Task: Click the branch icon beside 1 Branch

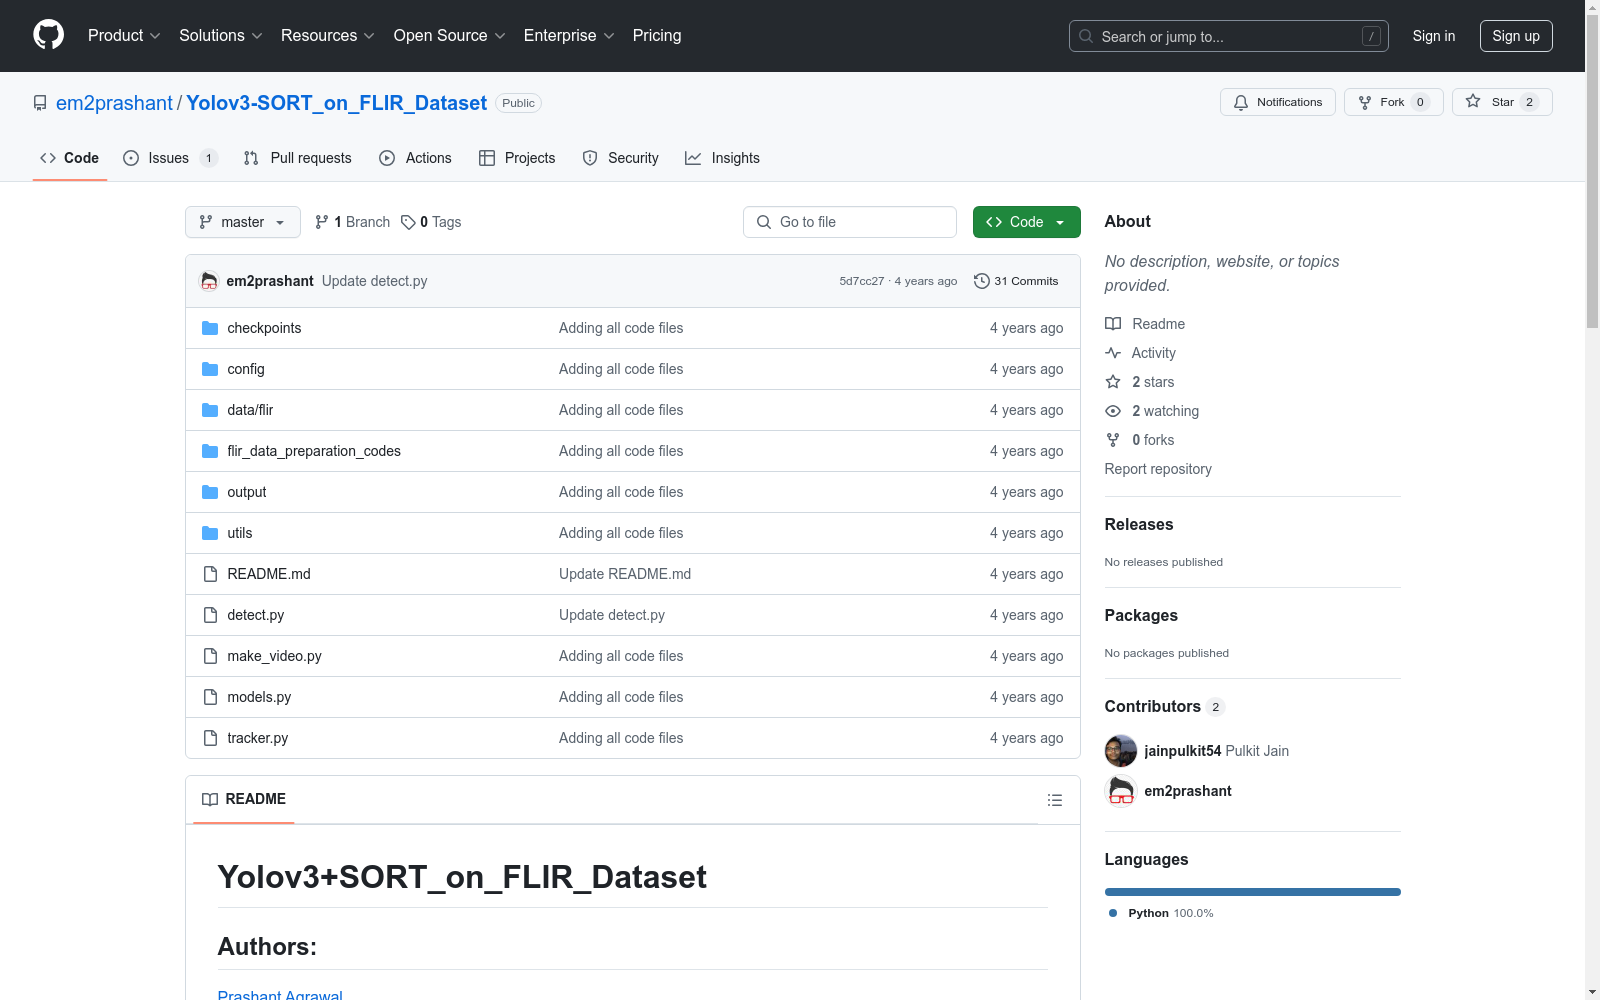Action: click(x=322, y=222)
